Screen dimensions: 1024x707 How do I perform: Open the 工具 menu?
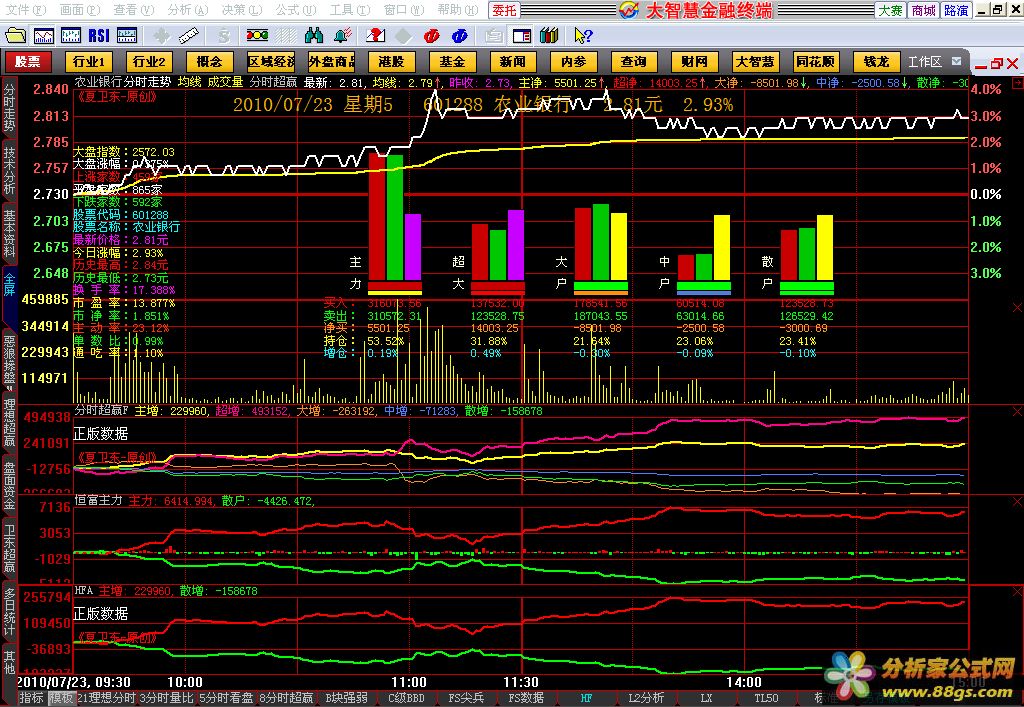[x=349, y=10]
